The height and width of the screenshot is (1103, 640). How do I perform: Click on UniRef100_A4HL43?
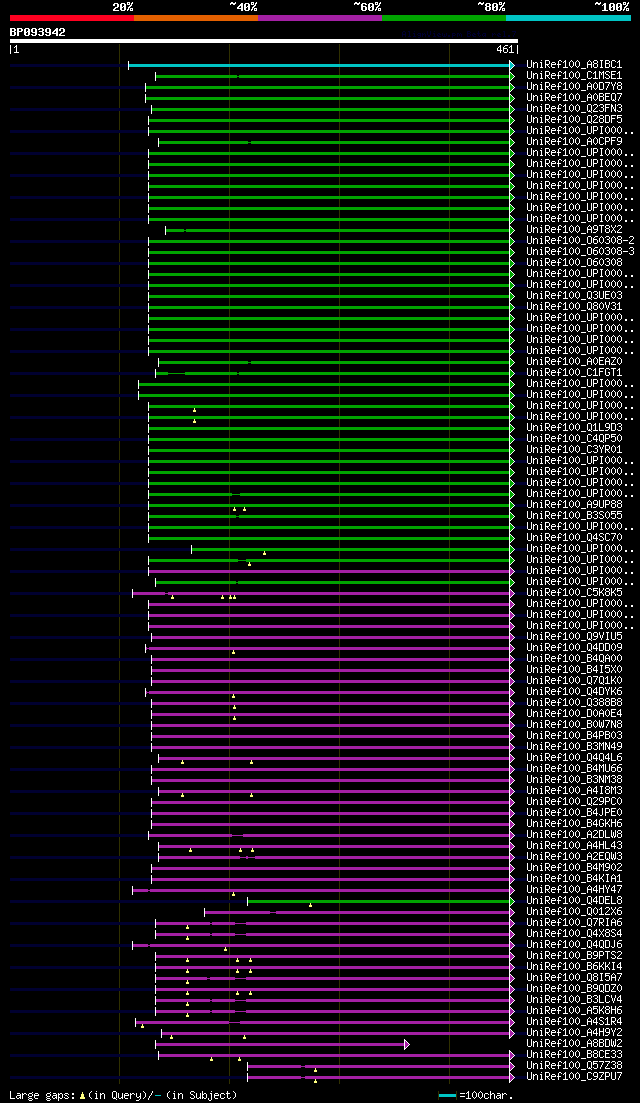[x=574, y=846]
